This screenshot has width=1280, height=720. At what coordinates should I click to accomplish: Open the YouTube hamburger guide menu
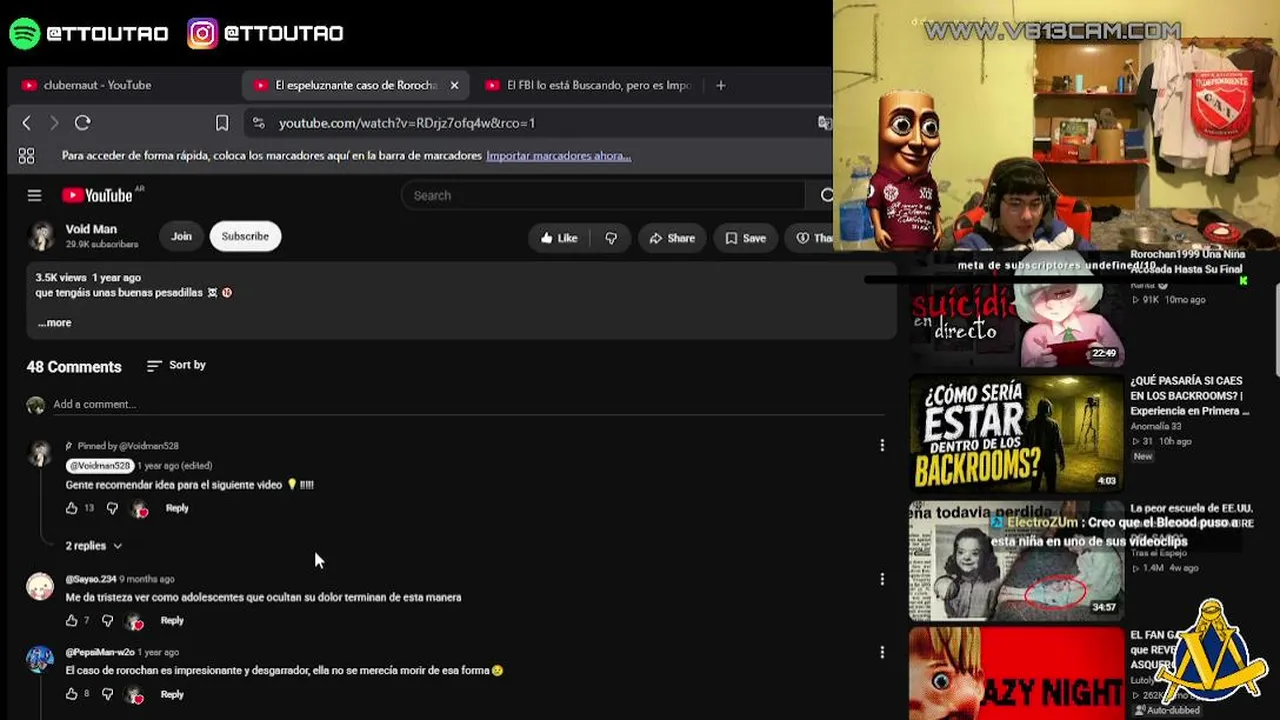click(x=34, y=196)
